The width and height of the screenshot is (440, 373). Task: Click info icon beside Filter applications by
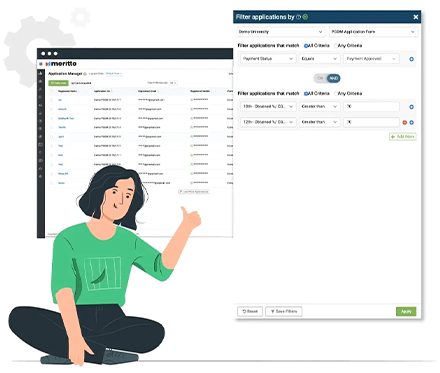(x=299, y=17)
